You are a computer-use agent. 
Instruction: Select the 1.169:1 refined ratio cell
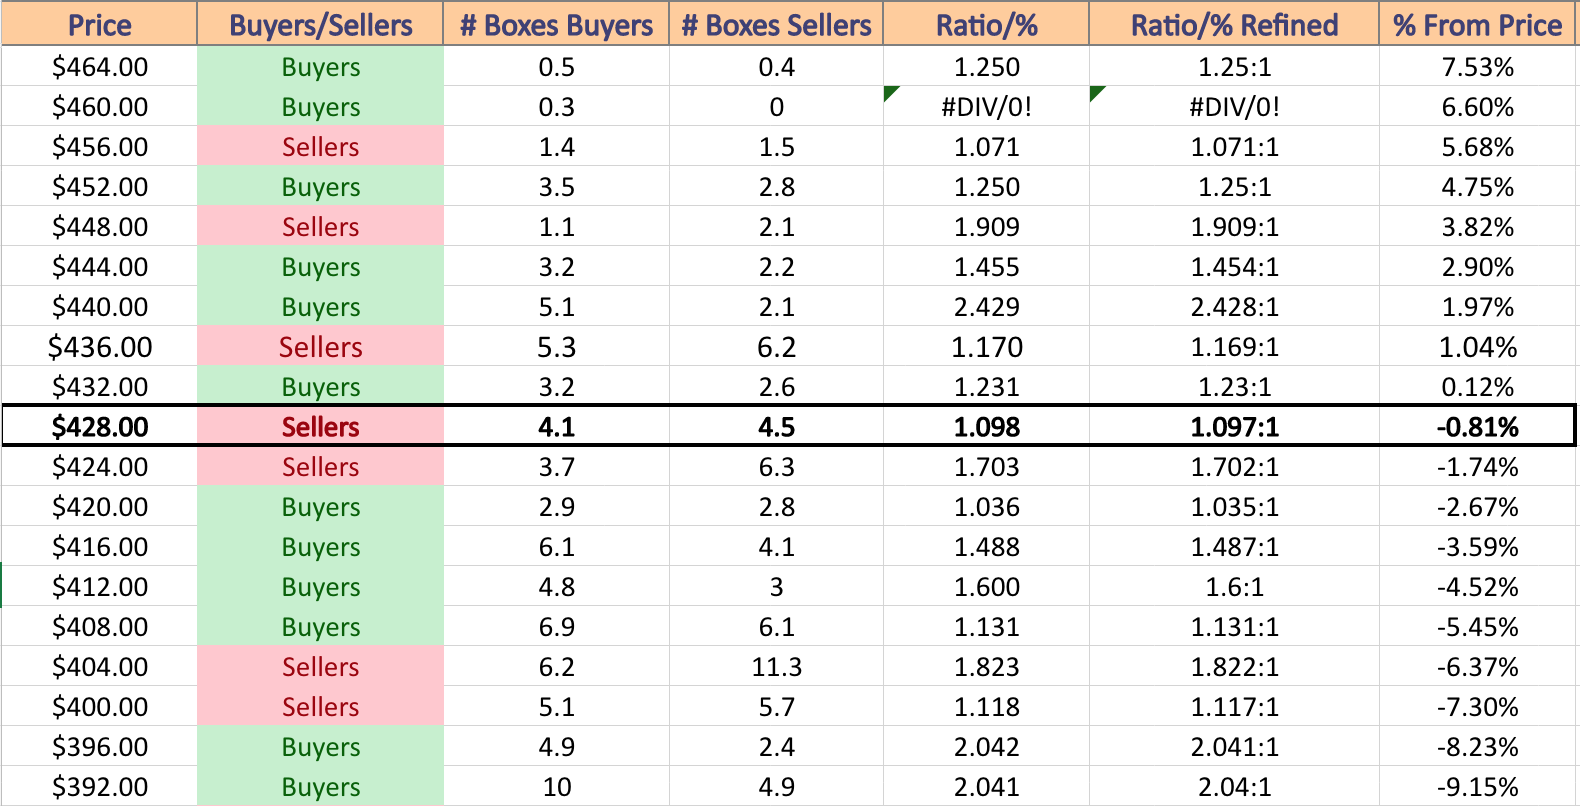1234,347
